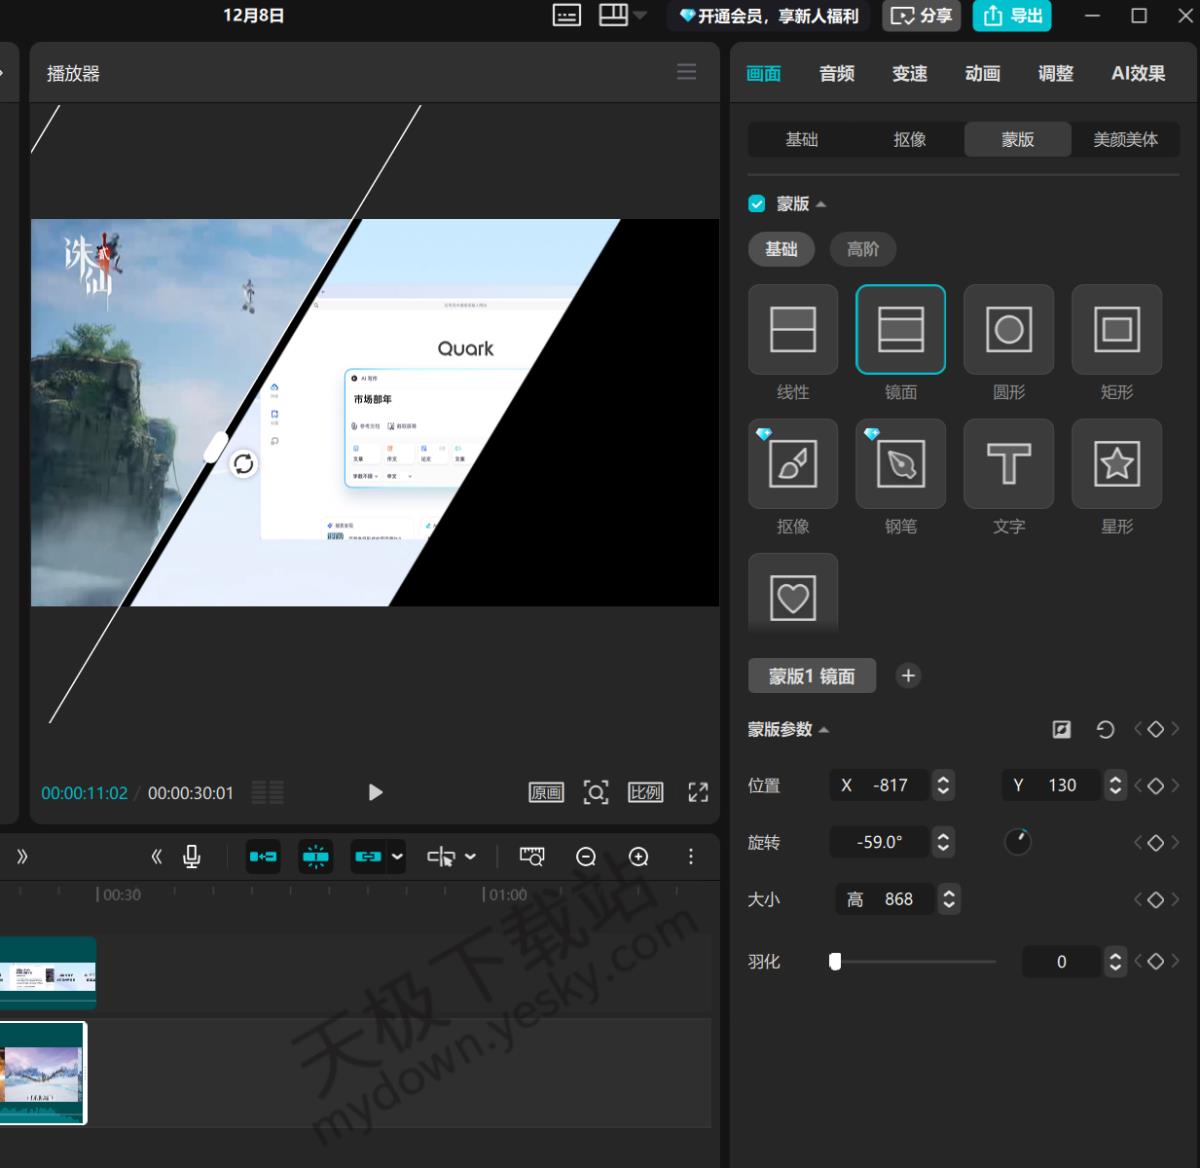The height and width of the screenshot is (1168, 1200).
Task: Select the 线性 linear mask icon
Action: coord(792,330)
